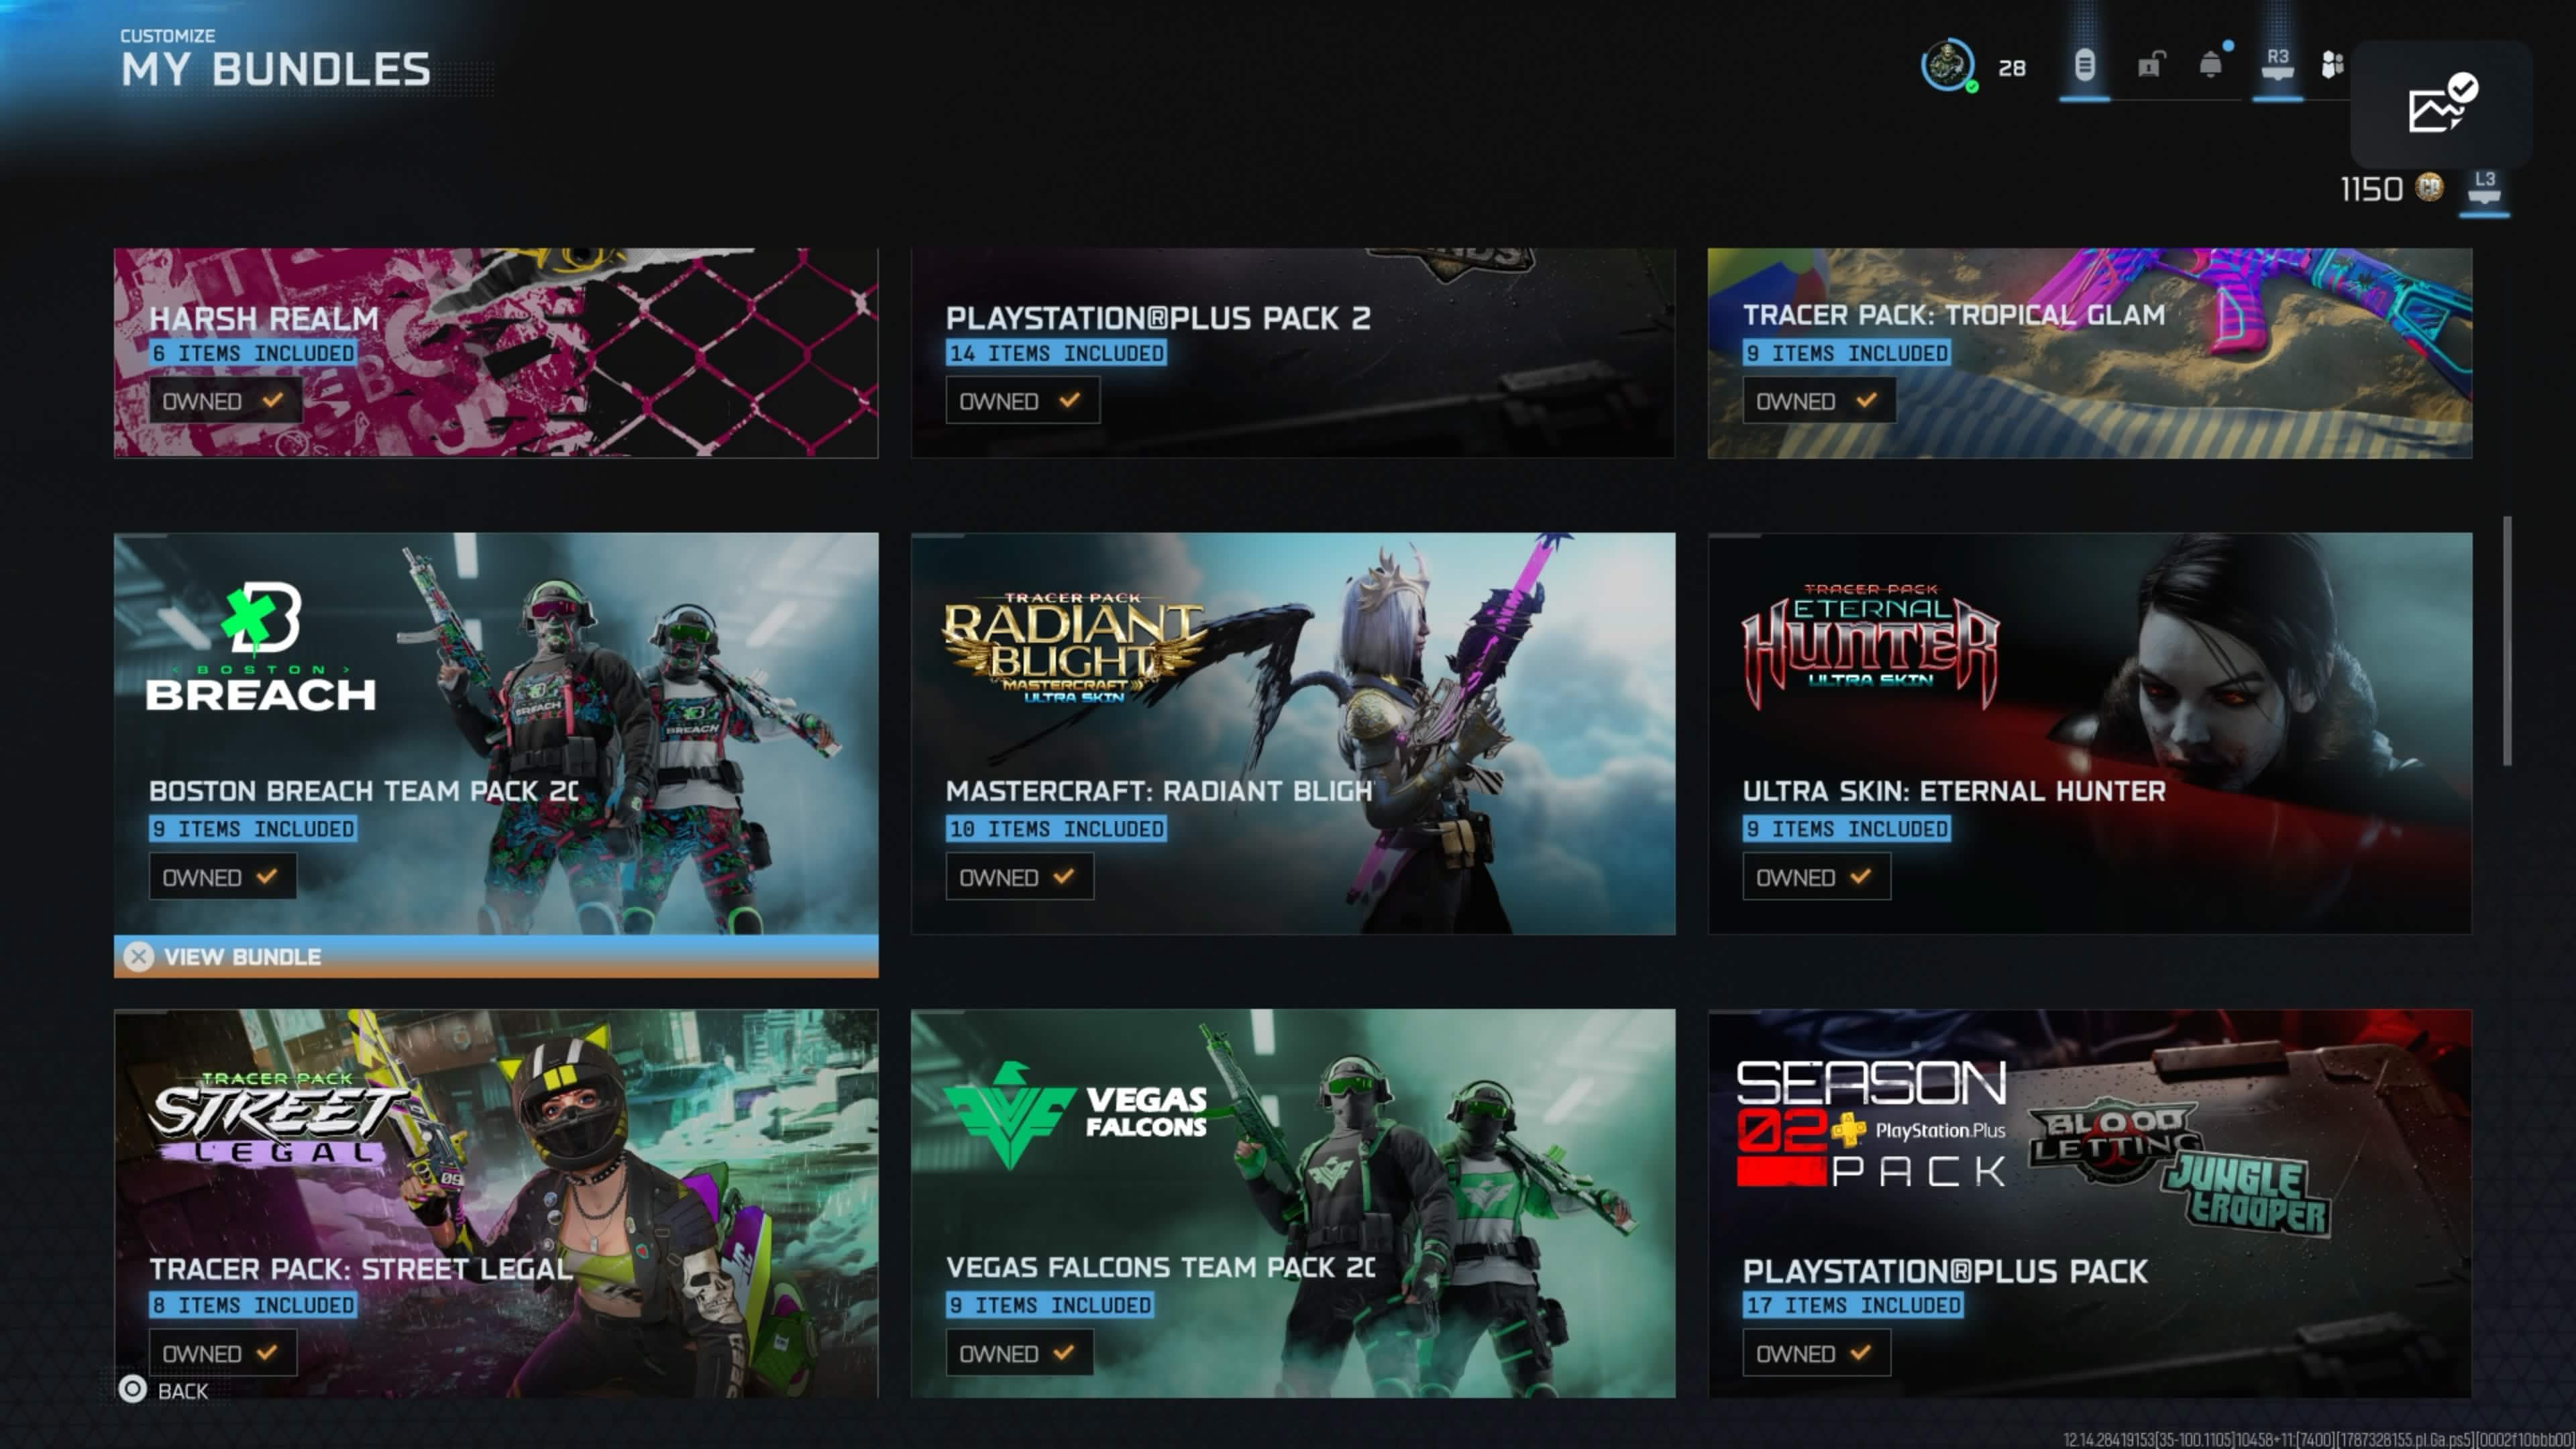Click "PlayStation®Plus Pack 2" title text
Screen dimensions: 2576x1449
(x=1158, y=319)
